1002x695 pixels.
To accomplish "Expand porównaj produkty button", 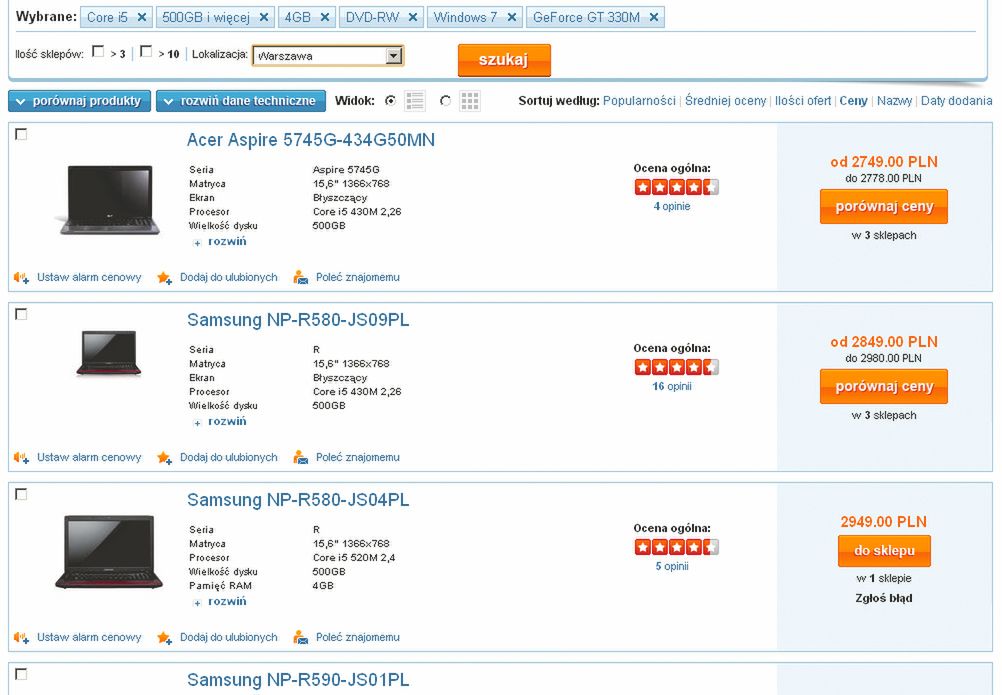I will coord(79,101).
